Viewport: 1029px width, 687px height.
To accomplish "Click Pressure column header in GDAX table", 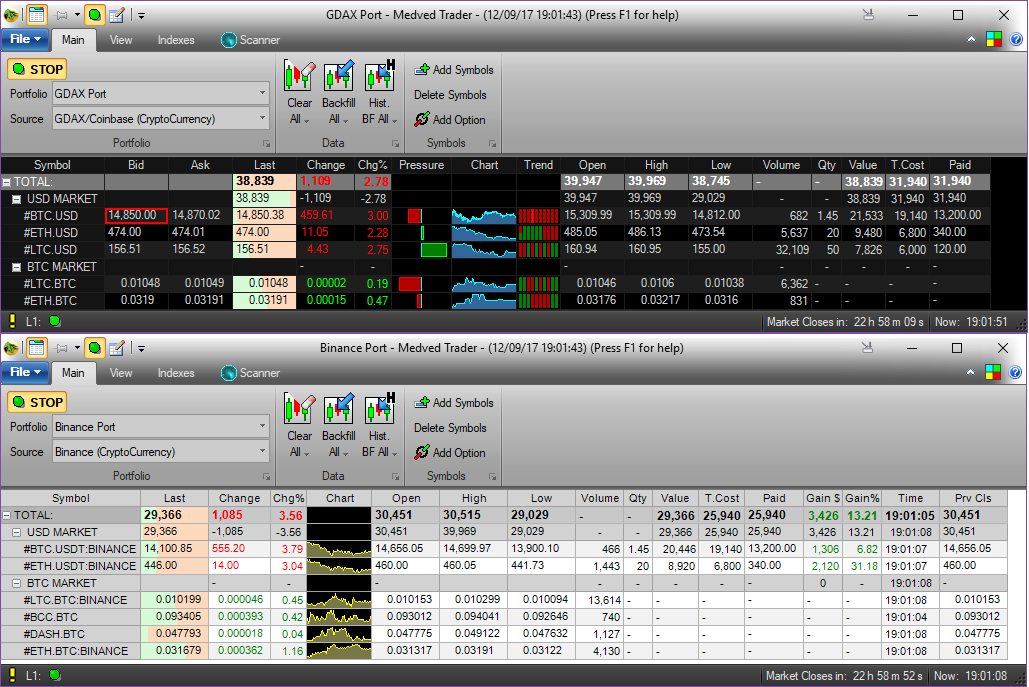I will (421, 165).
